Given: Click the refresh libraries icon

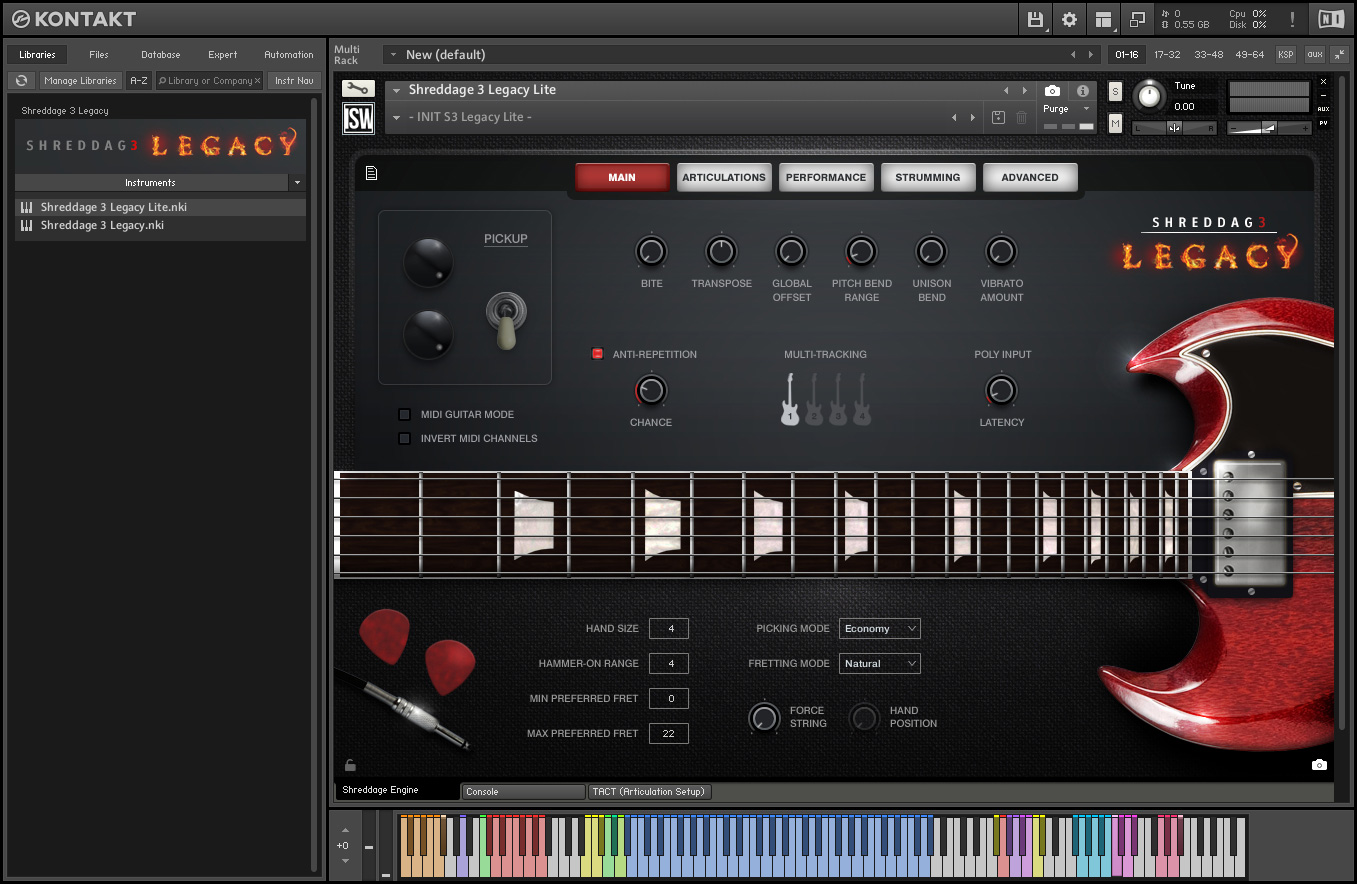Looking at the screenshot, I should click(x=21, y=80).
